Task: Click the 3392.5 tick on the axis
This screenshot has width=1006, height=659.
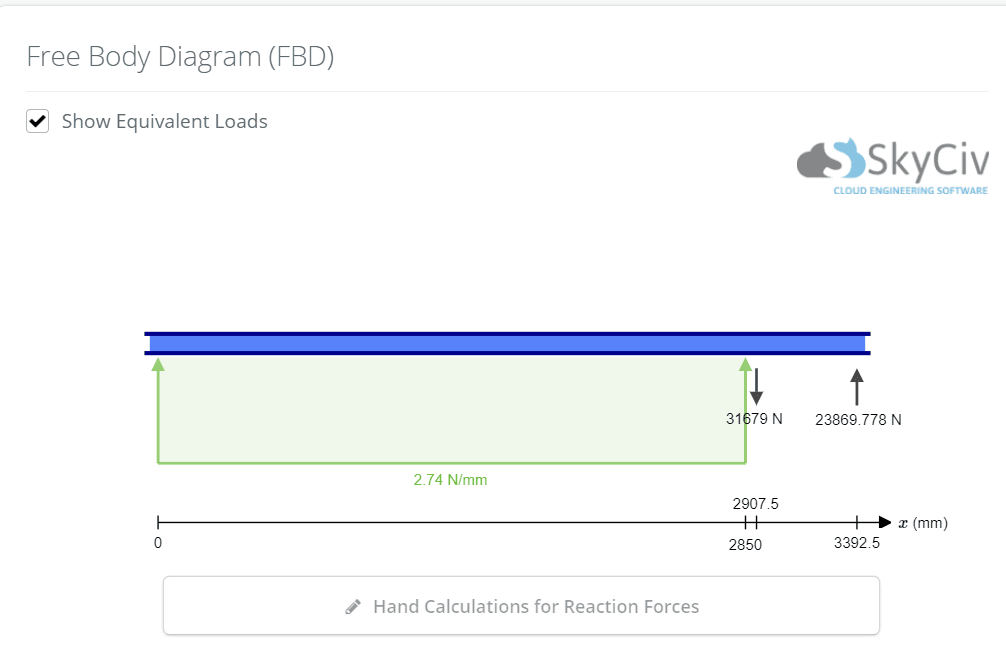Action: tap(856, 523)
